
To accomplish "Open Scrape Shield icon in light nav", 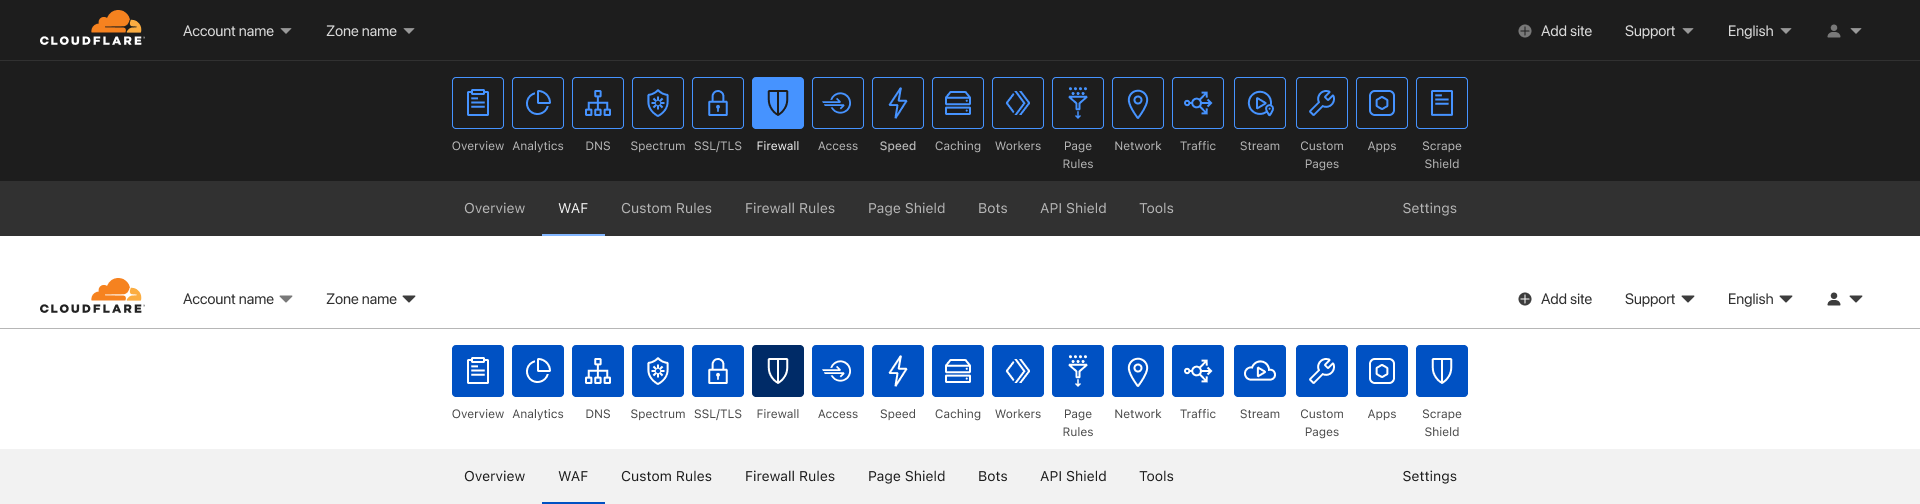I will tap(1442, 371).
